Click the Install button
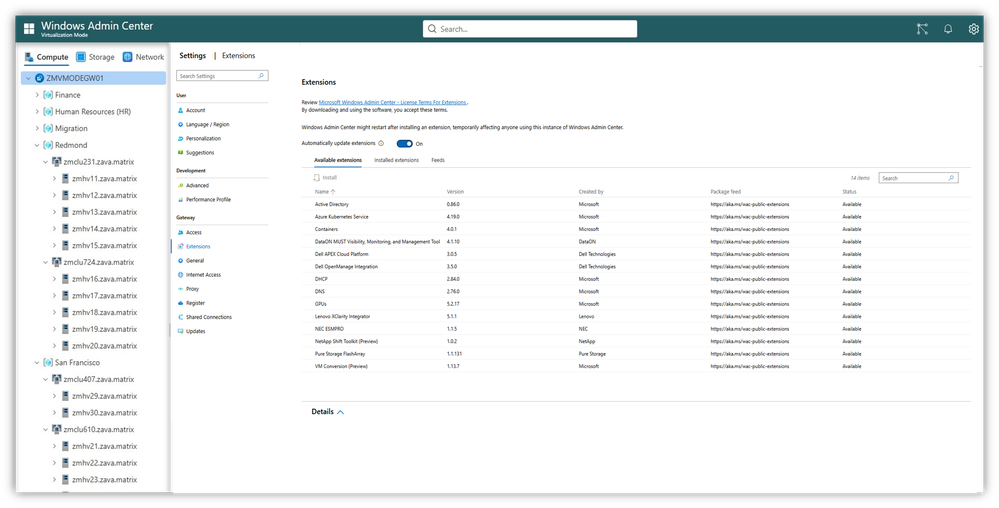Screen dimensions: 999x508 coord(325,178)
